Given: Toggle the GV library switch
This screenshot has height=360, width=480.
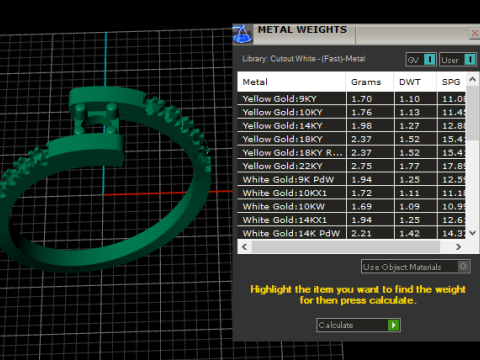Looking at the screenshot, I should click(x=421, y=60).
